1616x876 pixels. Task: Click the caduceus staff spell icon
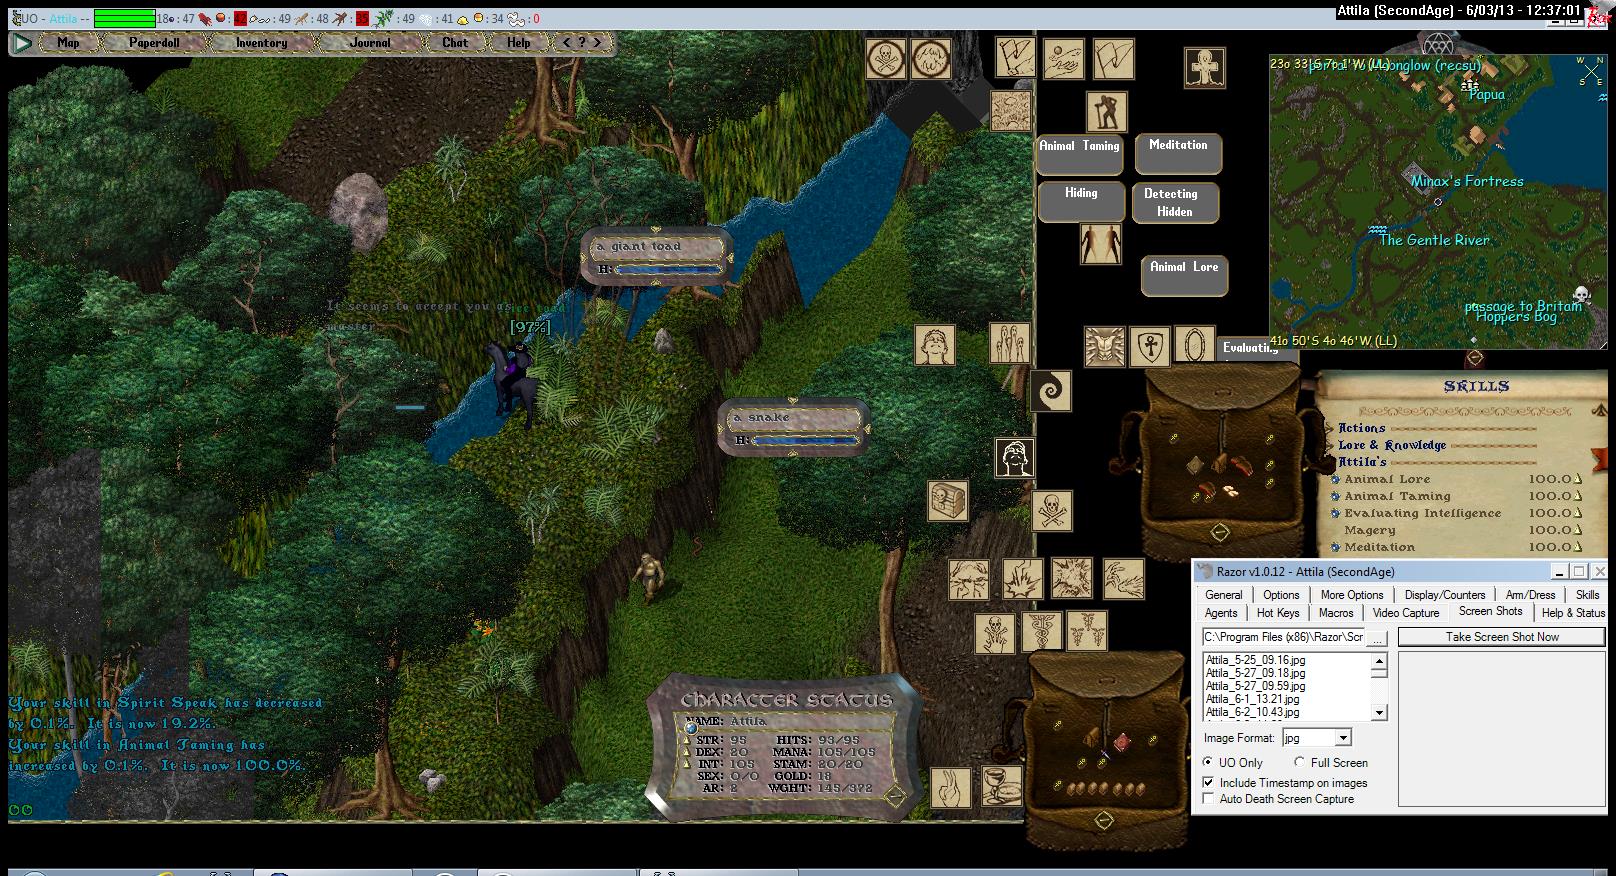[1040, 632]
